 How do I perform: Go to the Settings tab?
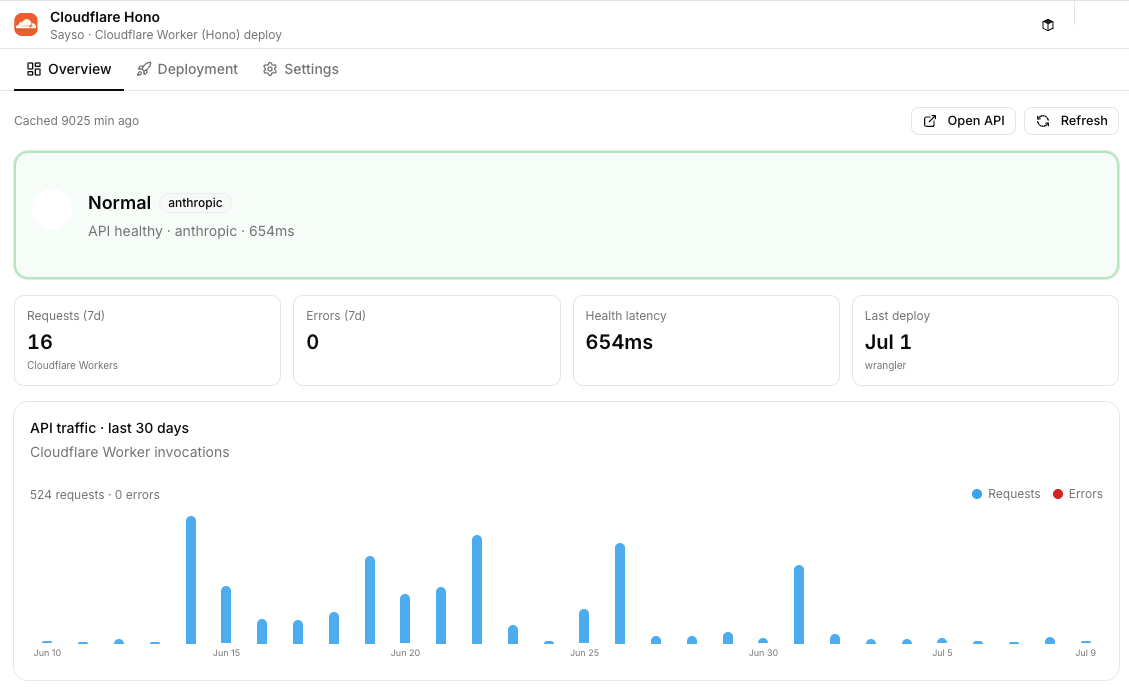tap(301, 69)
